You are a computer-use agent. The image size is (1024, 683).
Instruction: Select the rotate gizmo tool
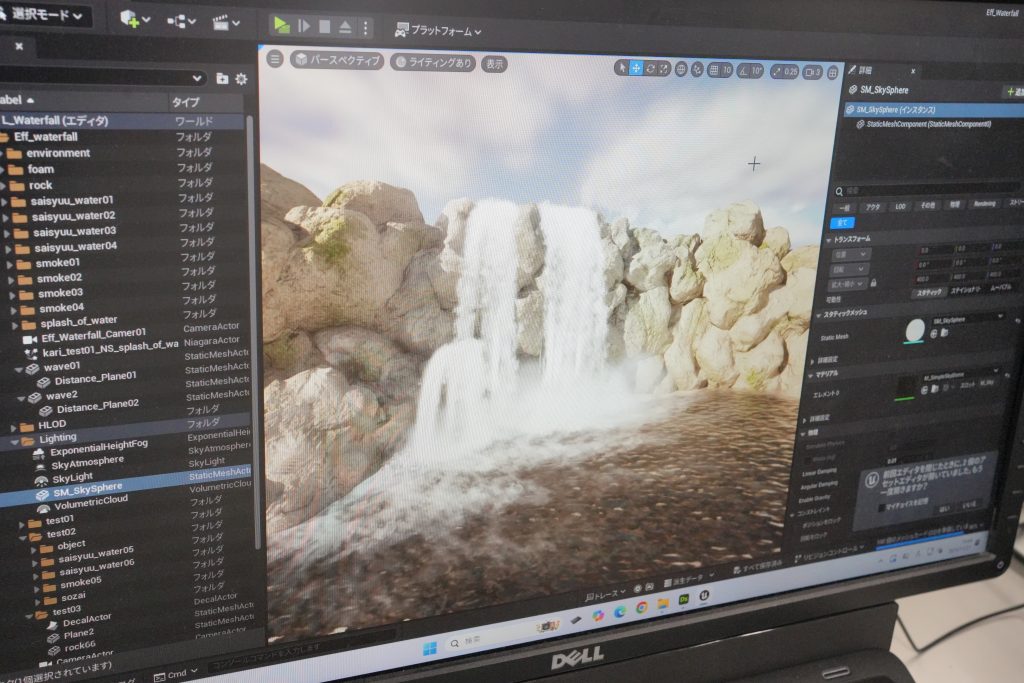pos(651,68)
